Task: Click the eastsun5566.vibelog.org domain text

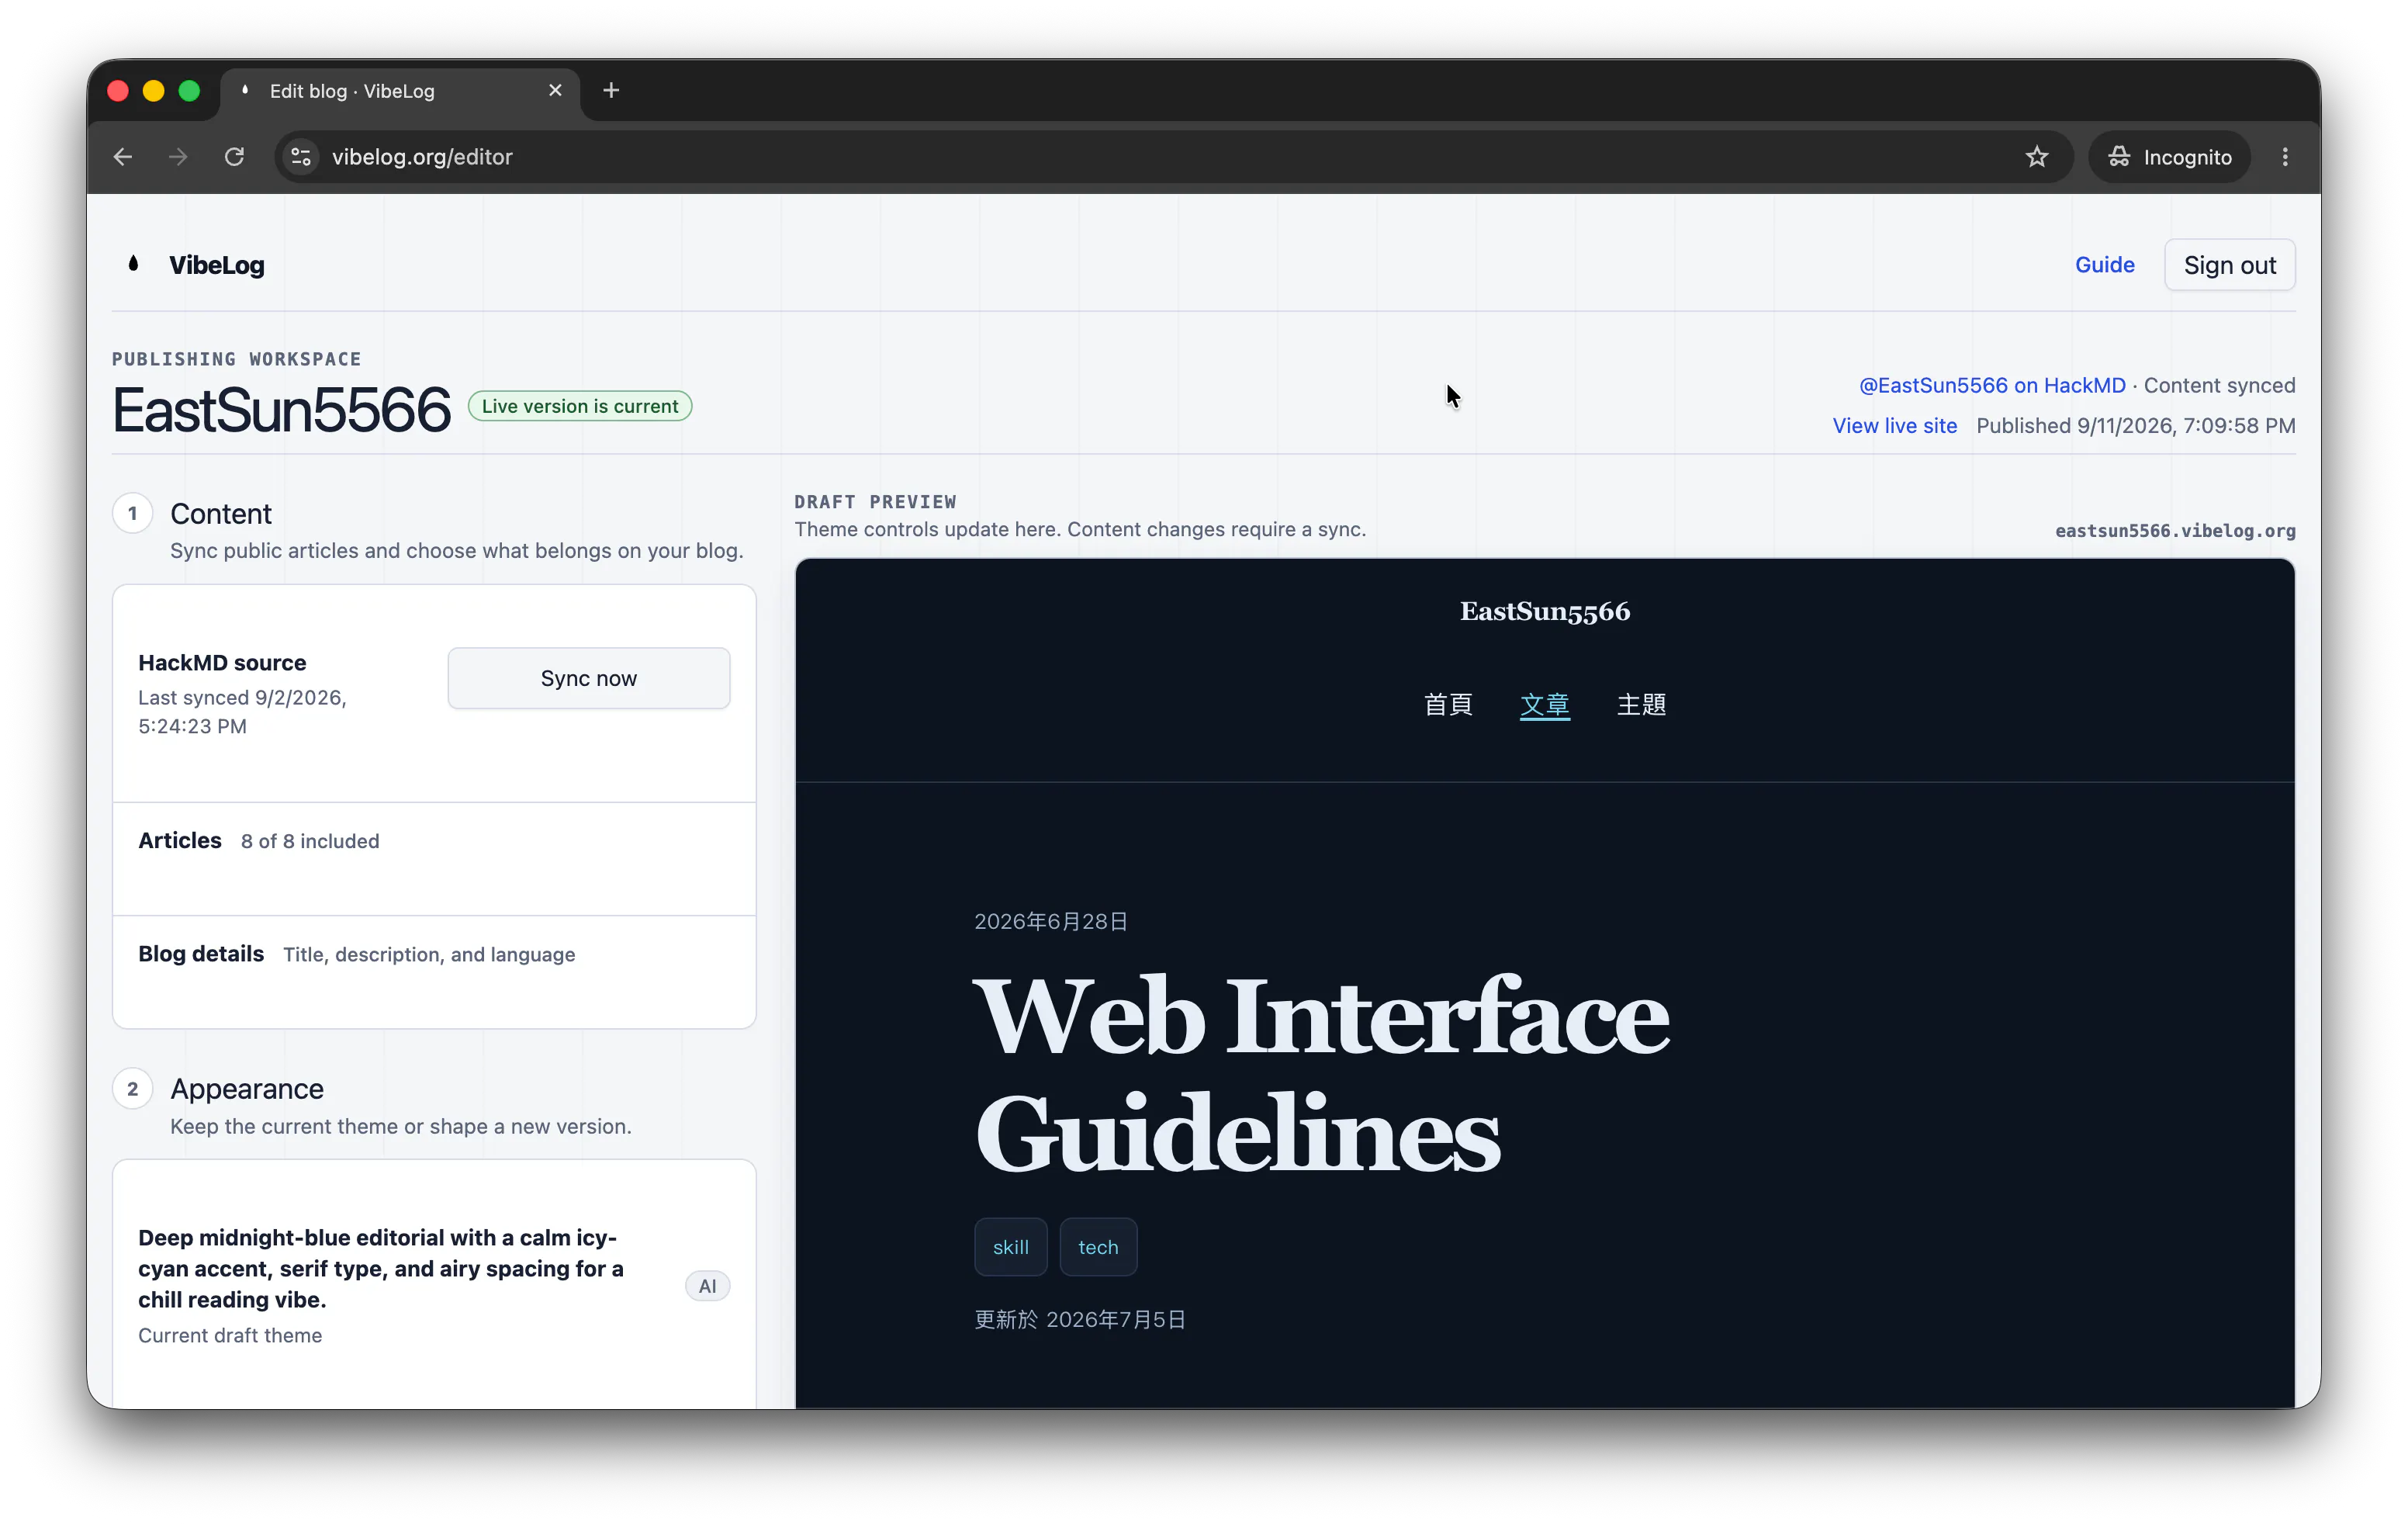Action: pos(2174,531)
